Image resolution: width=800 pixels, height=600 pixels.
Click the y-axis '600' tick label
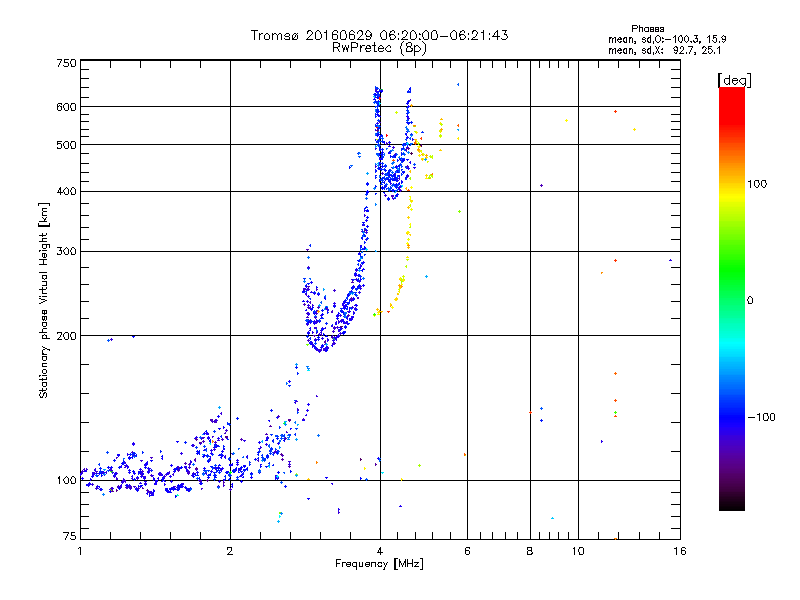[x=66, y=107]
